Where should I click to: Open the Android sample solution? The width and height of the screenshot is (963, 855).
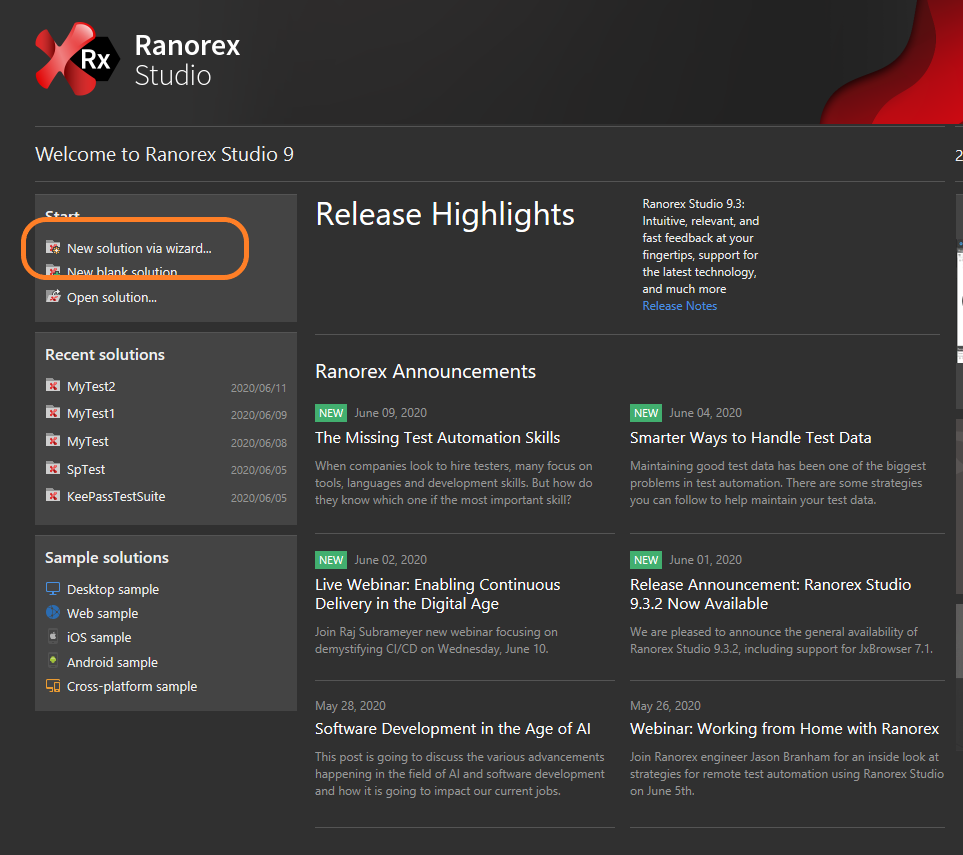112,662
